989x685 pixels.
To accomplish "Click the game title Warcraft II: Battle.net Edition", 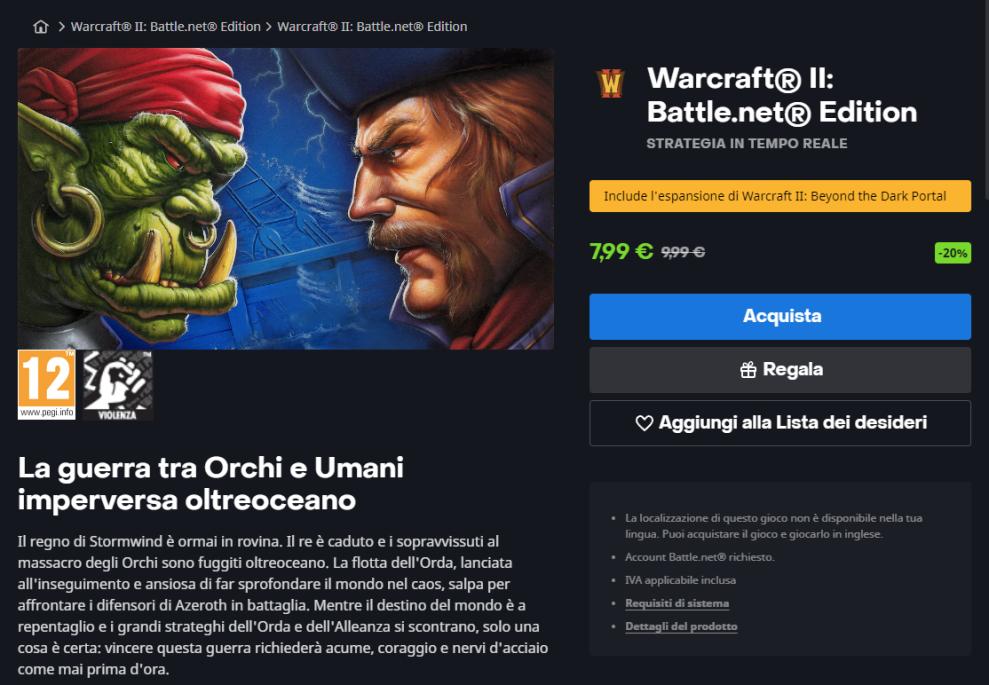I will pos(782,95).
